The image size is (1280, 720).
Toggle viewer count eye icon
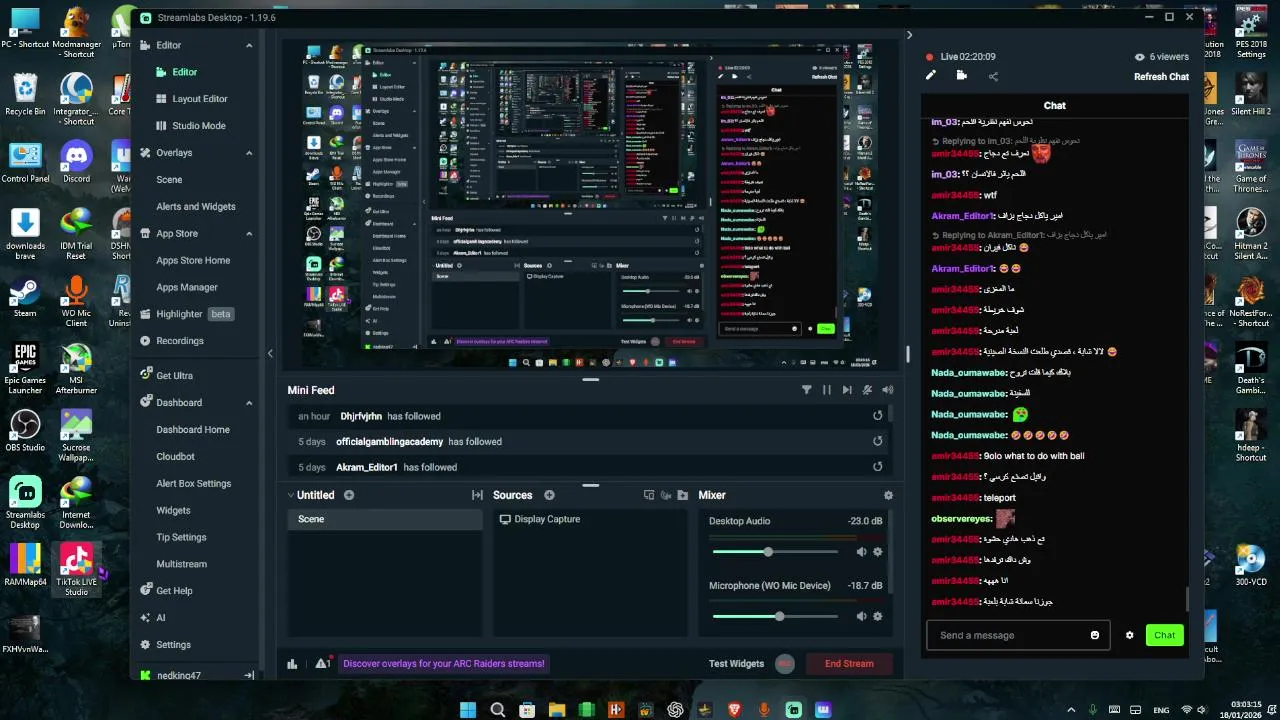1139,57
